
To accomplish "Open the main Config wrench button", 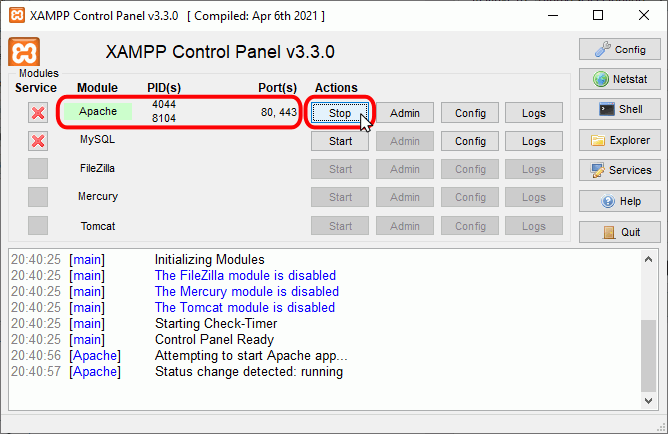I will tap(619, 49).
